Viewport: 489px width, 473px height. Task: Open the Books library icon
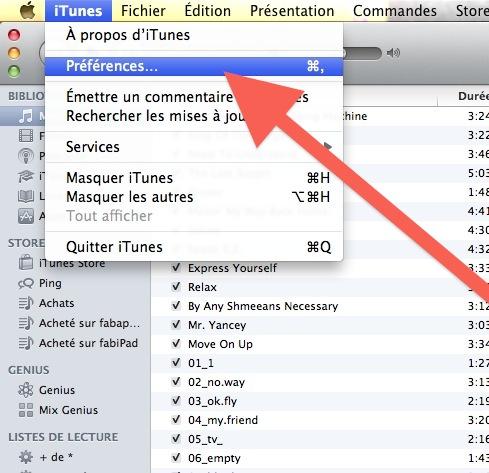coord(26,196)
